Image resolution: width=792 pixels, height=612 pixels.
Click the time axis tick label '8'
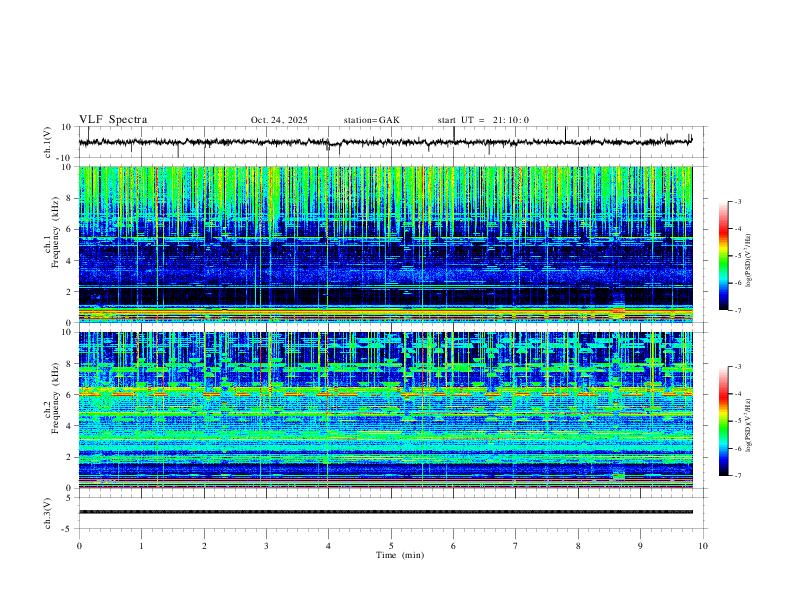578,546
